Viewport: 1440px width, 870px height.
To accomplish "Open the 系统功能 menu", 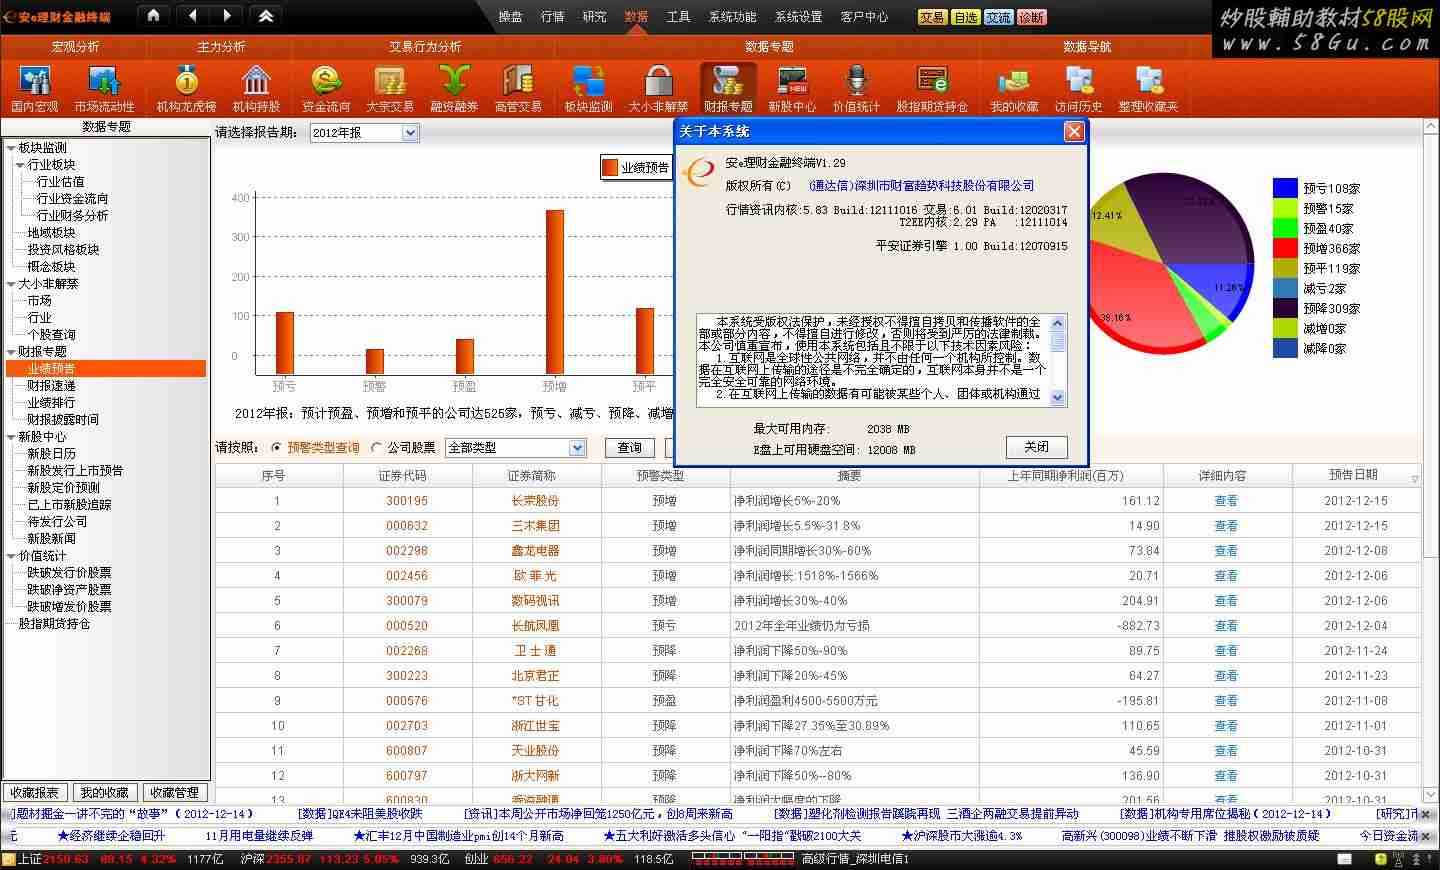I will pos(733,16).
